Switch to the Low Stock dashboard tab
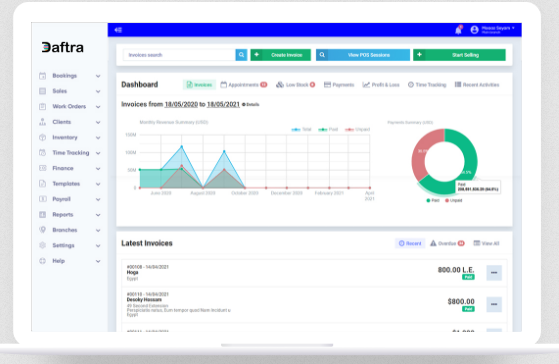Viewport: 559px width, 364px height. pos(296,85)
